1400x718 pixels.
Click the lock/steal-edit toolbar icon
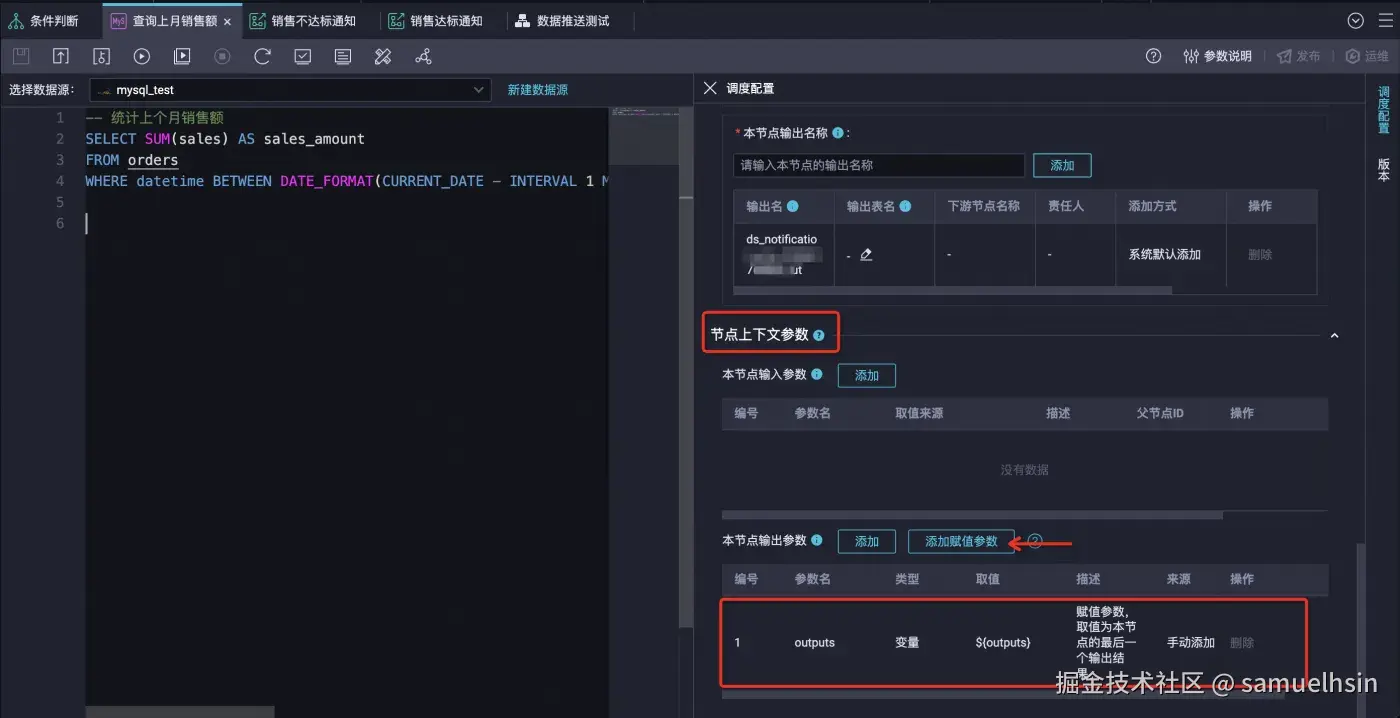tap(101, 57)
